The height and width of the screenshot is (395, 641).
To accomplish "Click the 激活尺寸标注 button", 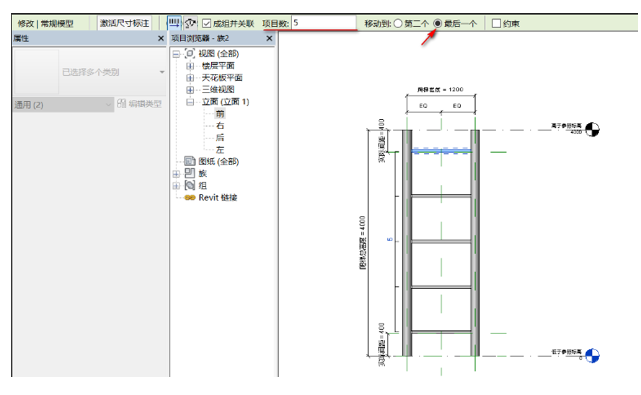I will [124, 23].
